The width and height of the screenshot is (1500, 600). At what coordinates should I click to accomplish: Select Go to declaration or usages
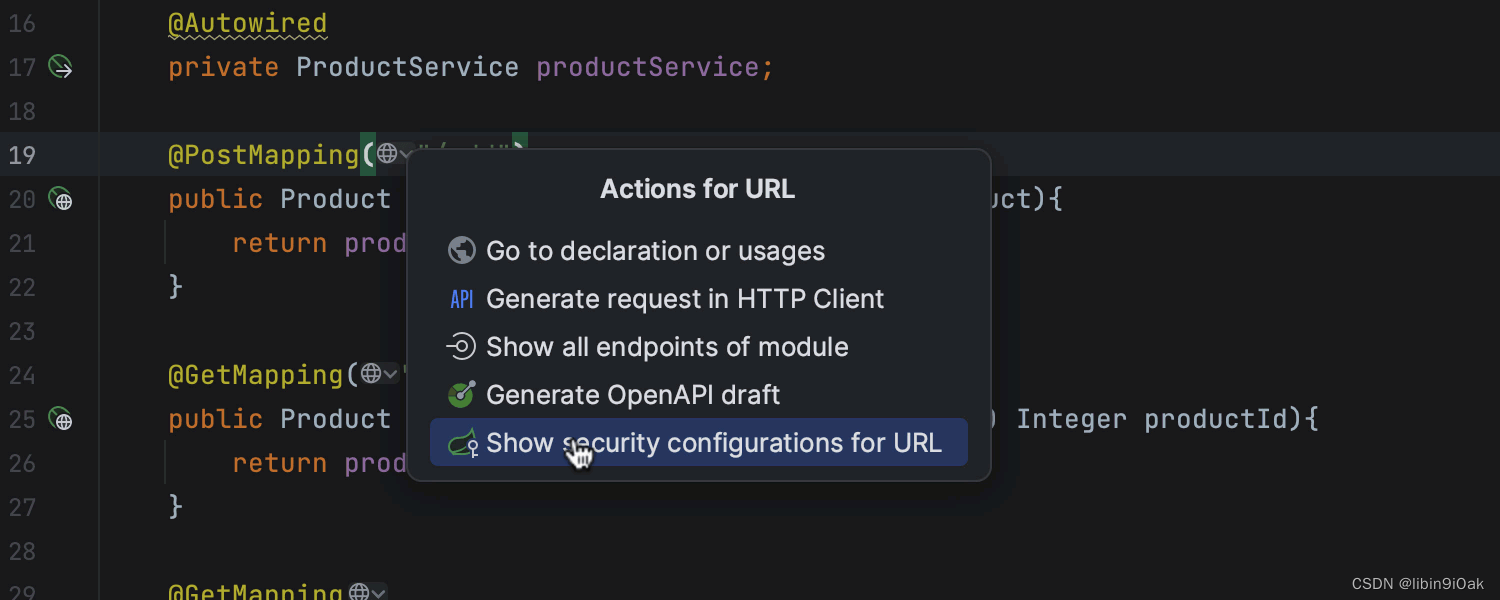(655, 251)
